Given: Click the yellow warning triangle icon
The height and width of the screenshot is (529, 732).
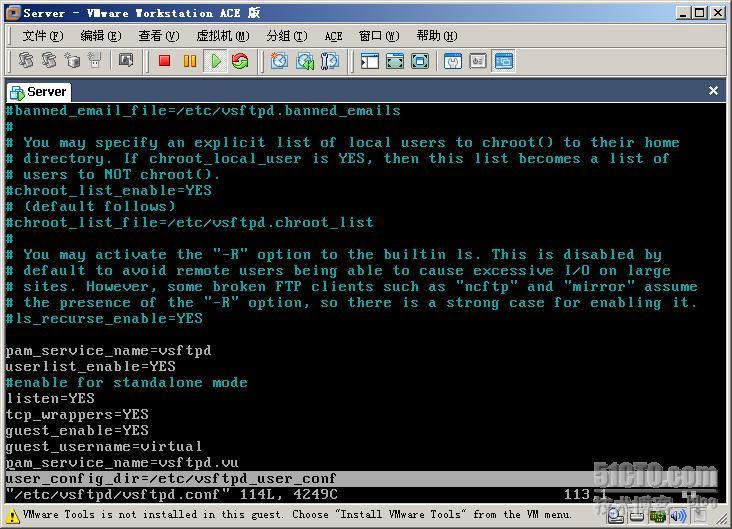Looking at the screenshot, I should click(13, 516).
